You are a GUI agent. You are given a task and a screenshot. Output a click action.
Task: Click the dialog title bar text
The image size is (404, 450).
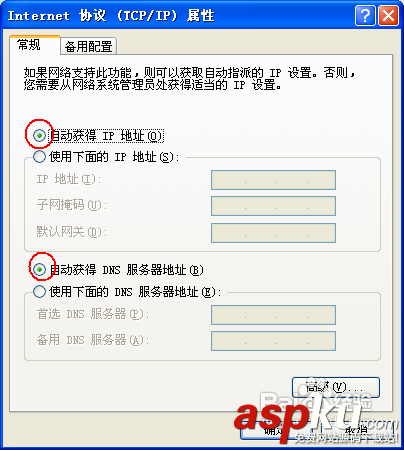point(111,16)
